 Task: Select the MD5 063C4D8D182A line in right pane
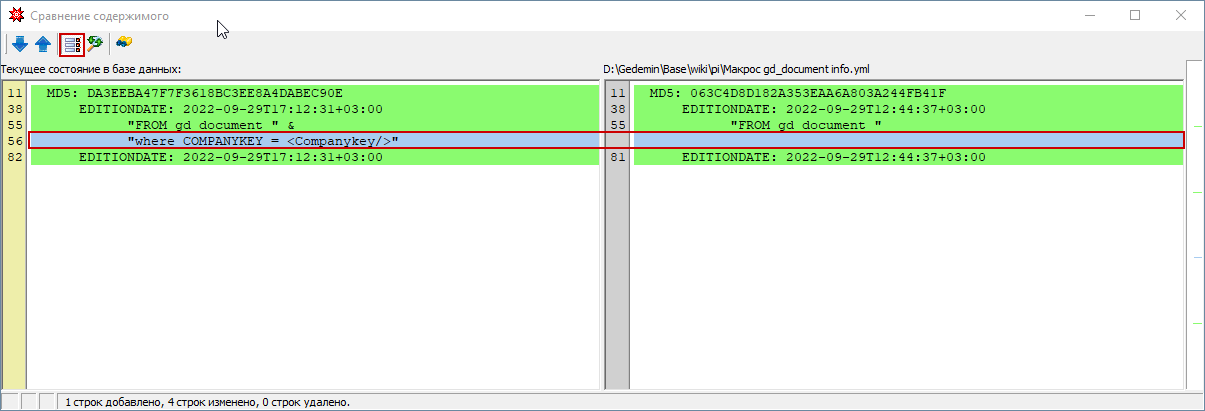(797, 93)
